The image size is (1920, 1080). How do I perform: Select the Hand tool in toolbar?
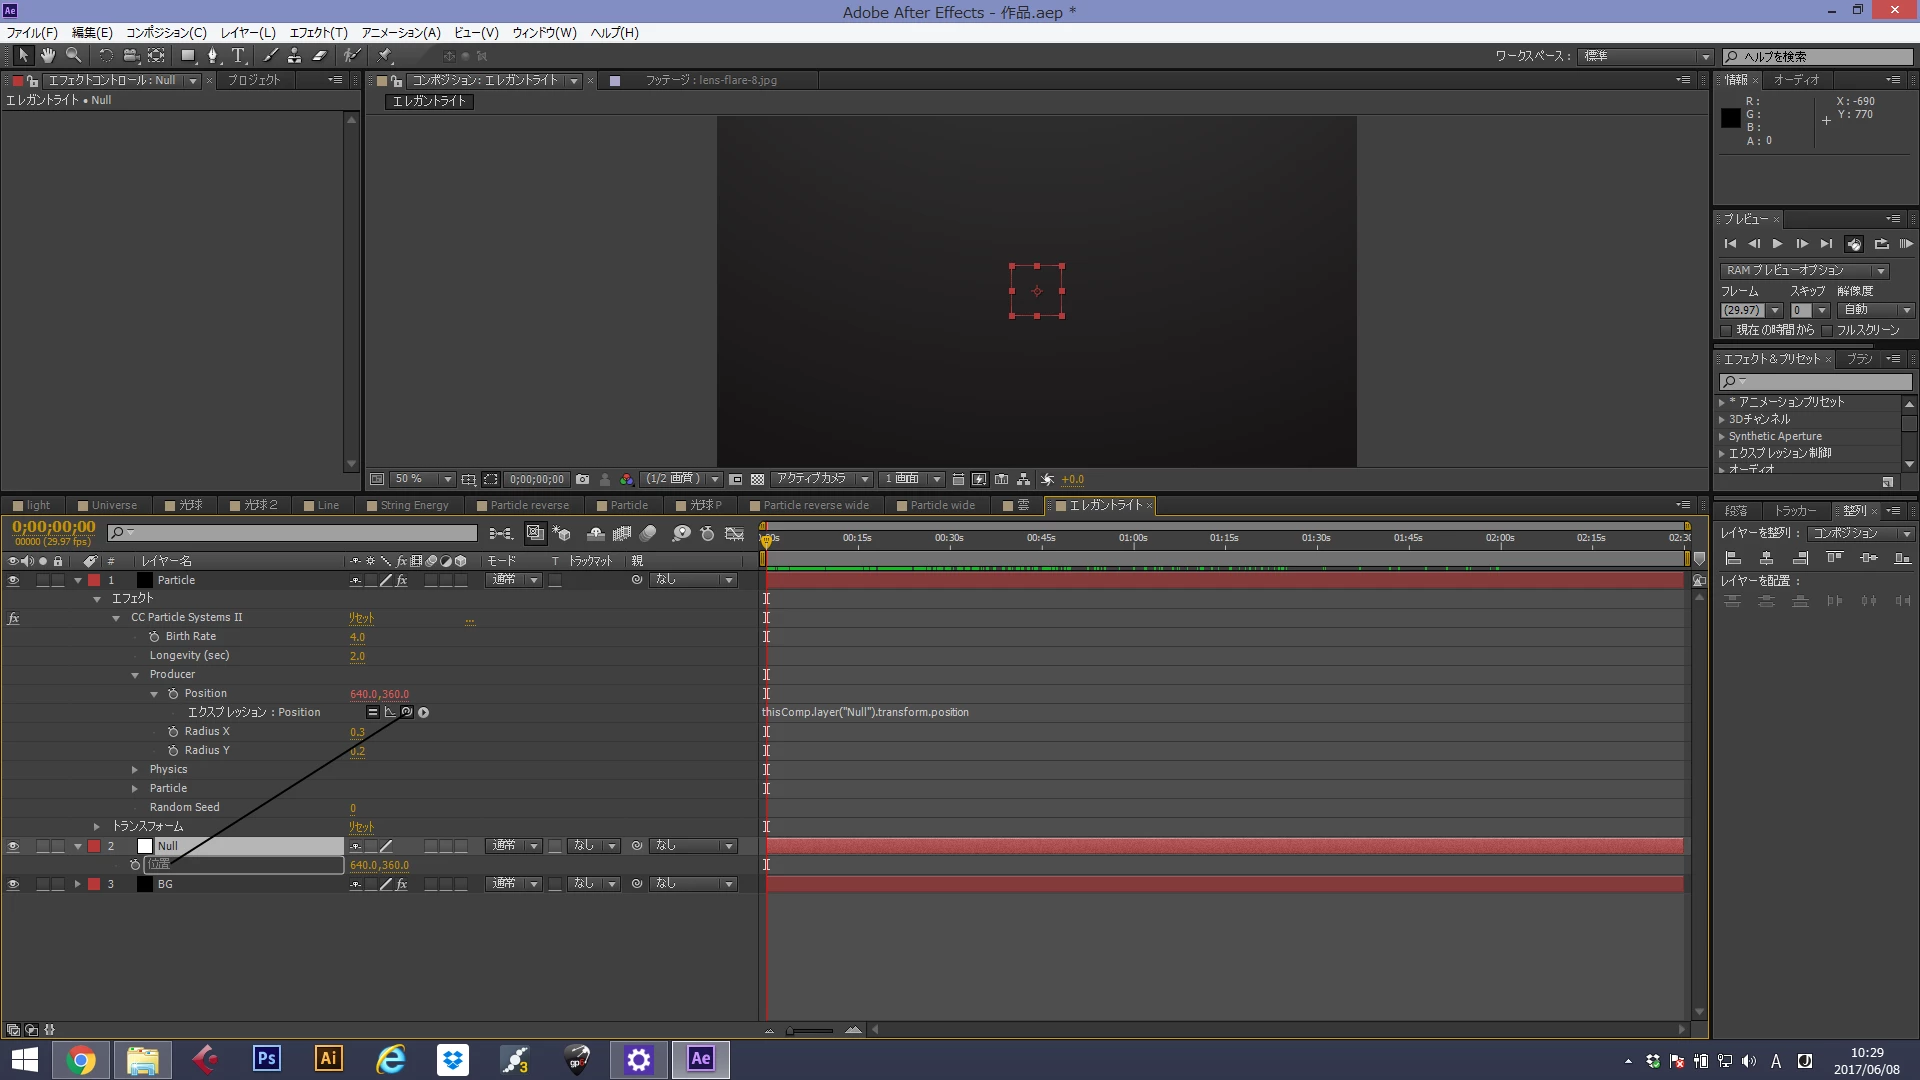tap(47, 56)
